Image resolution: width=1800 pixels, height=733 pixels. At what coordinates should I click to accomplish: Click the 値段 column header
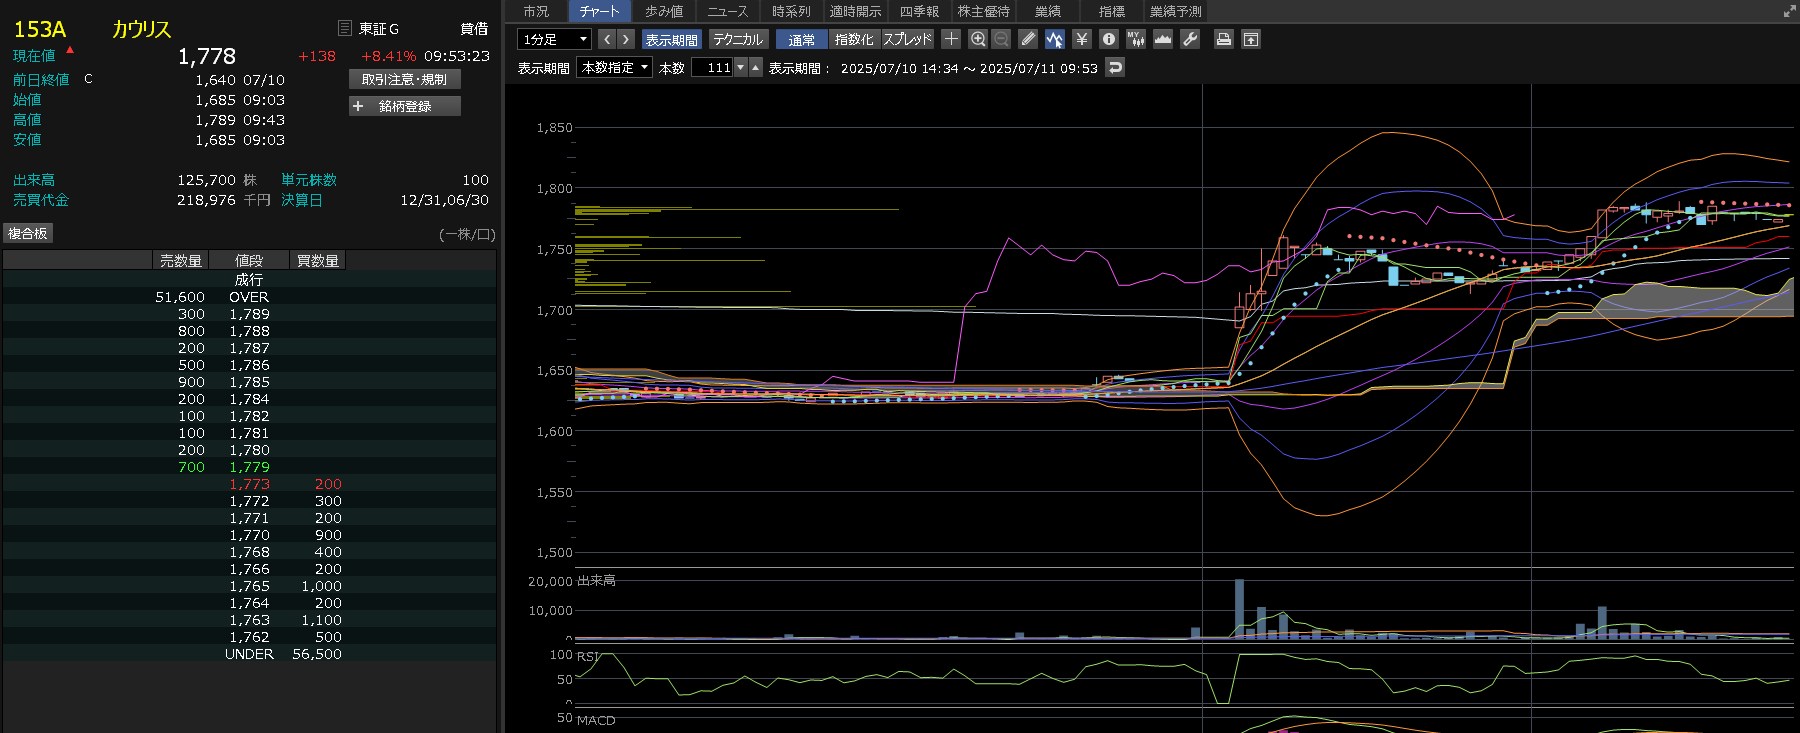click(249, 261)
